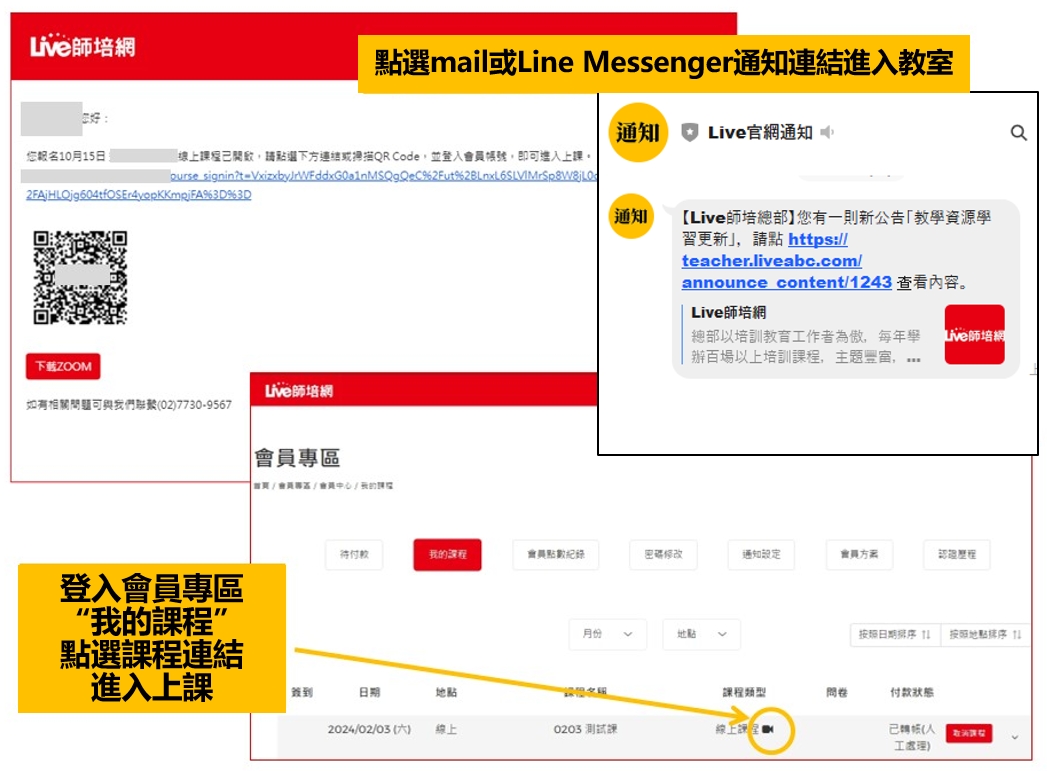
Task: Switch to the 待付款 tab
Action: (354, 554)
